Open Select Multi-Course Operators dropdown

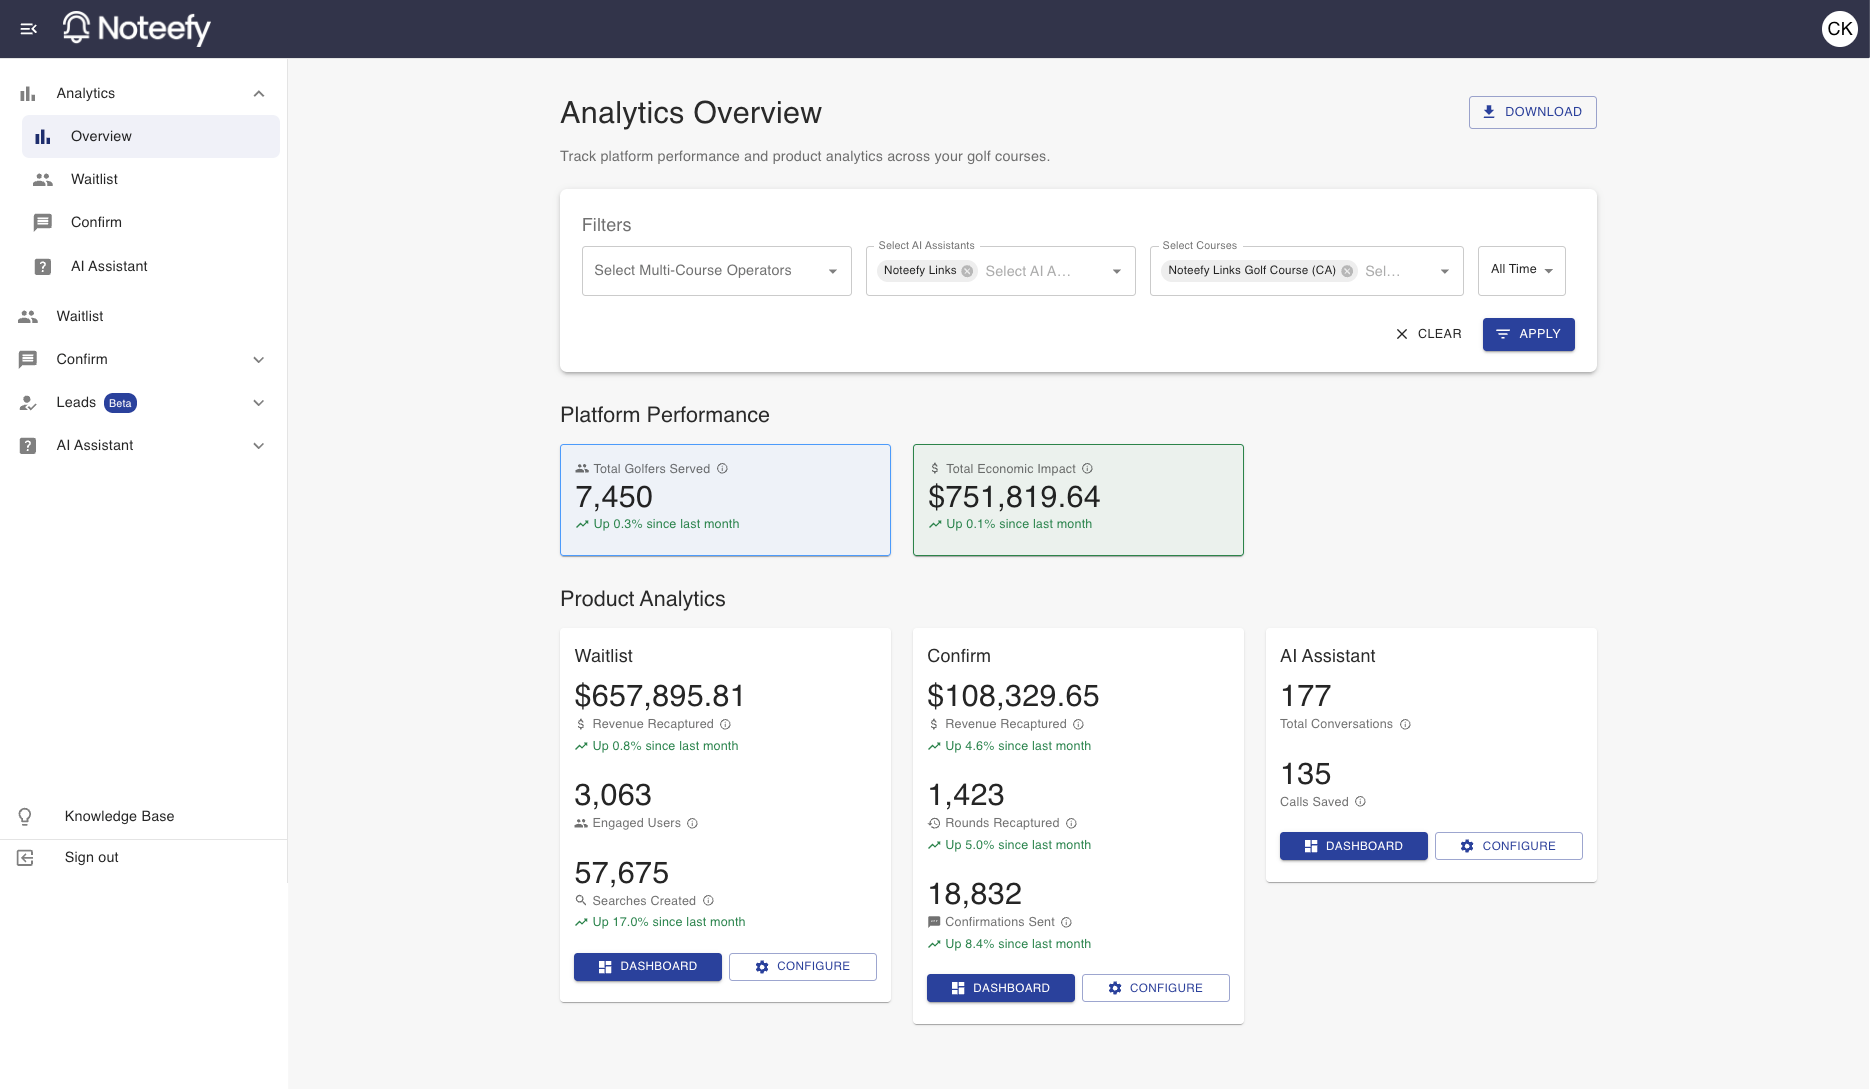[x=716, y=271]
